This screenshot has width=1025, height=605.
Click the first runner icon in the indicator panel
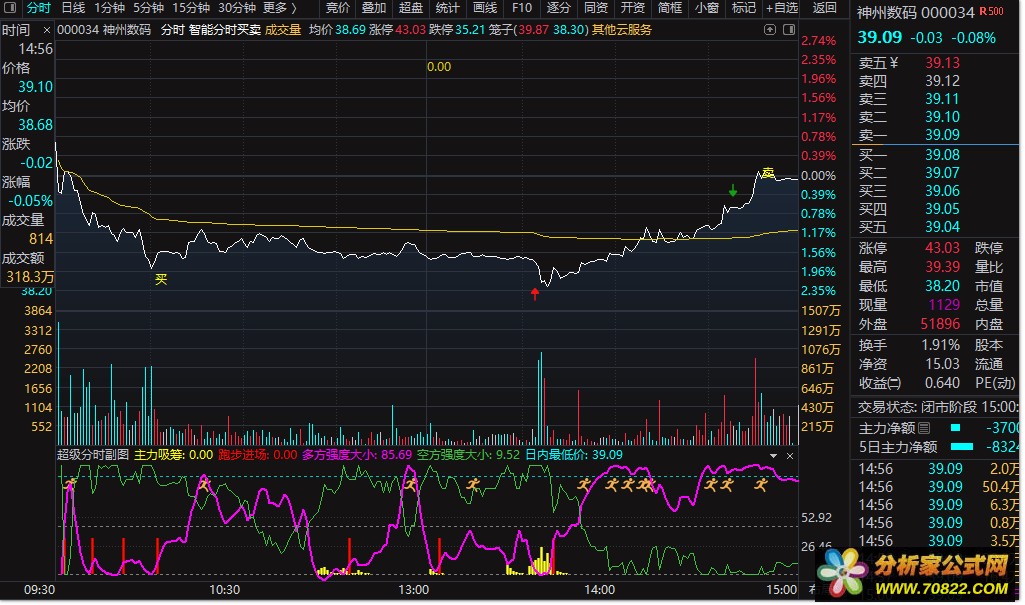click(x=71, y=484)
